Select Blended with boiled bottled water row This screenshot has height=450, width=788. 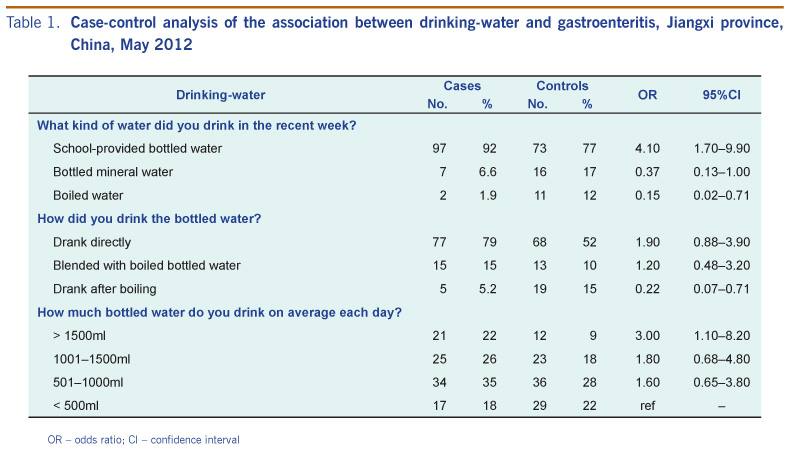[x=146, y=265]
